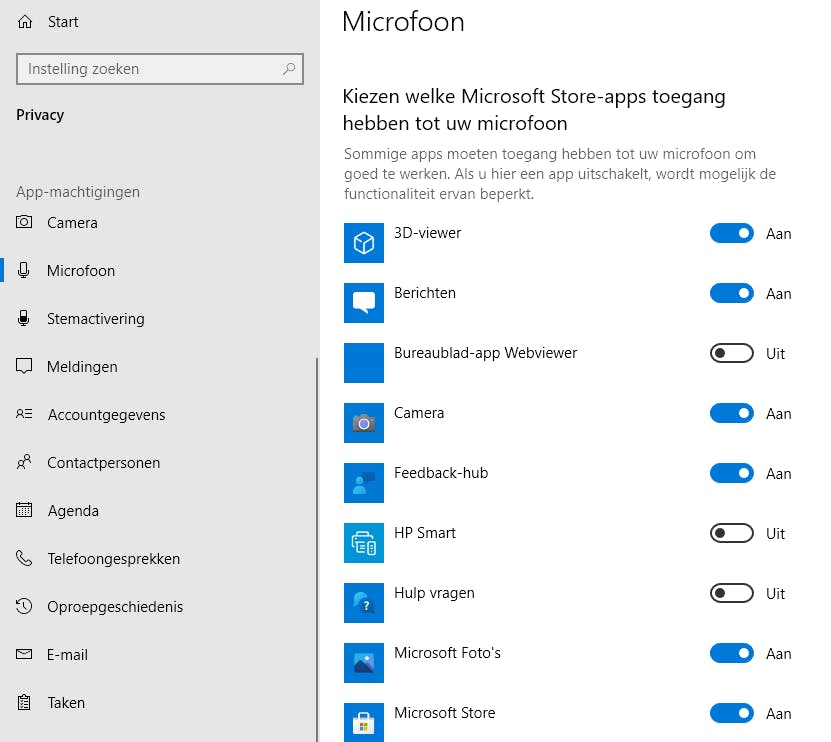
Task: Go to Oproepgeschiedenis page
Action: click(x=158, y=606)
